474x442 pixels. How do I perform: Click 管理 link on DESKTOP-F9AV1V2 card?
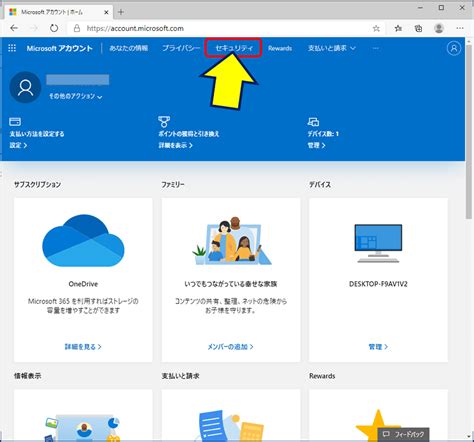[378, 347]
